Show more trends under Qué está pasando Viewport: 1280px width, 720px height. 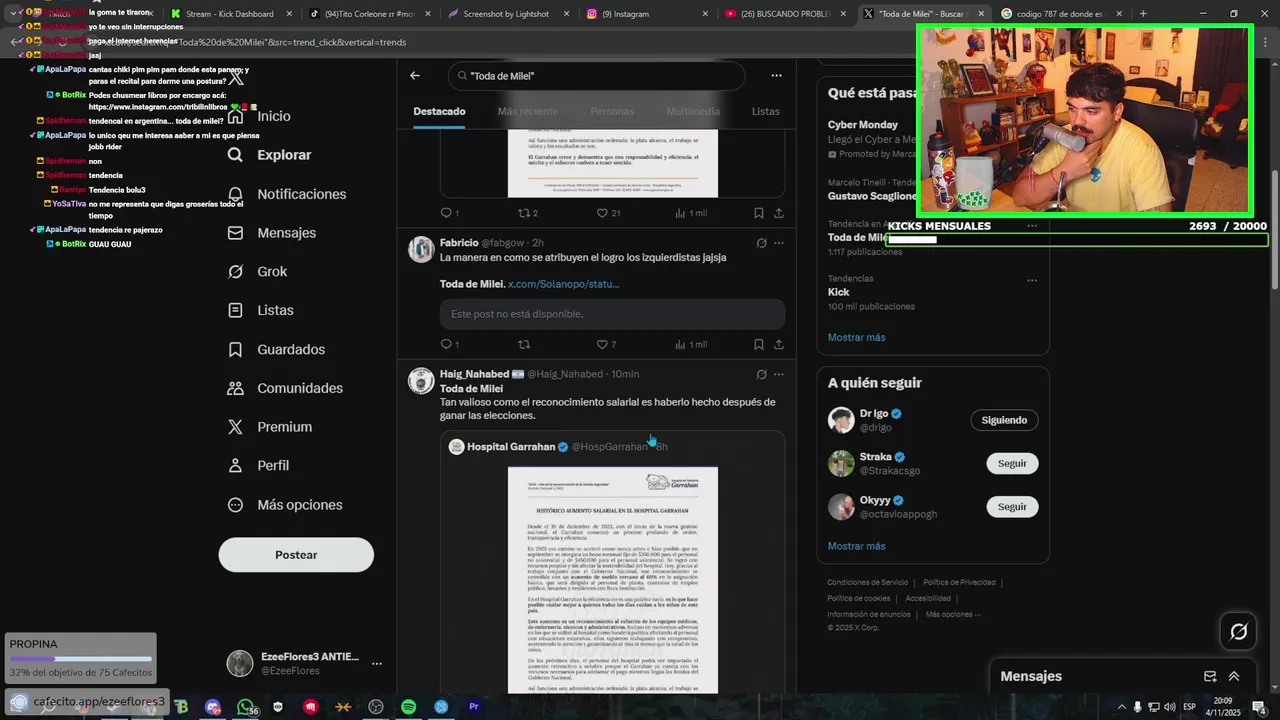point(856,337)
